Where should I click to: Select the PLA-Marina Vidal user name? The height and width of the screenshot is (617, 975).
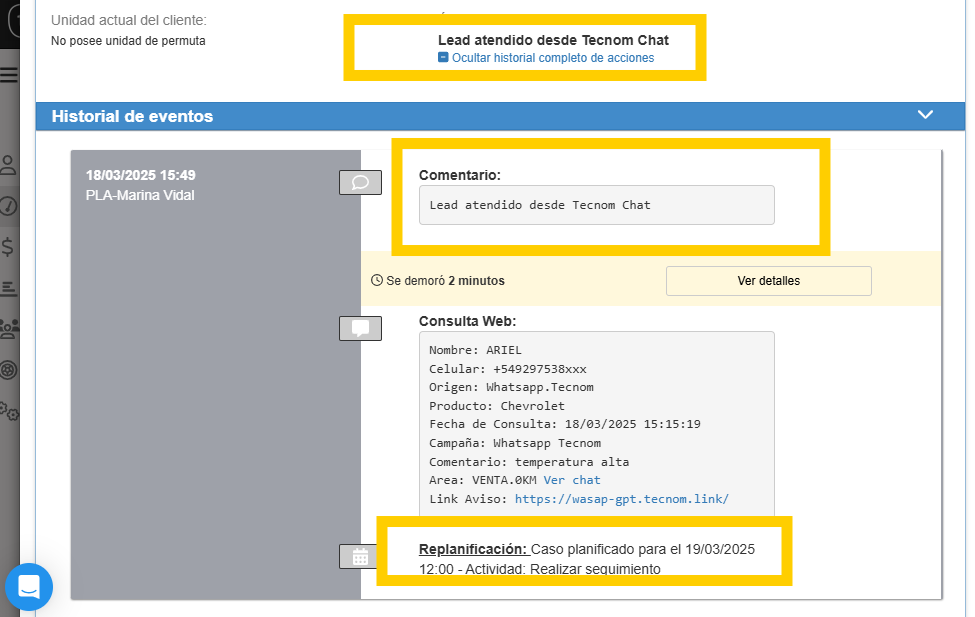pyautogui.click(x=140, y=195)
